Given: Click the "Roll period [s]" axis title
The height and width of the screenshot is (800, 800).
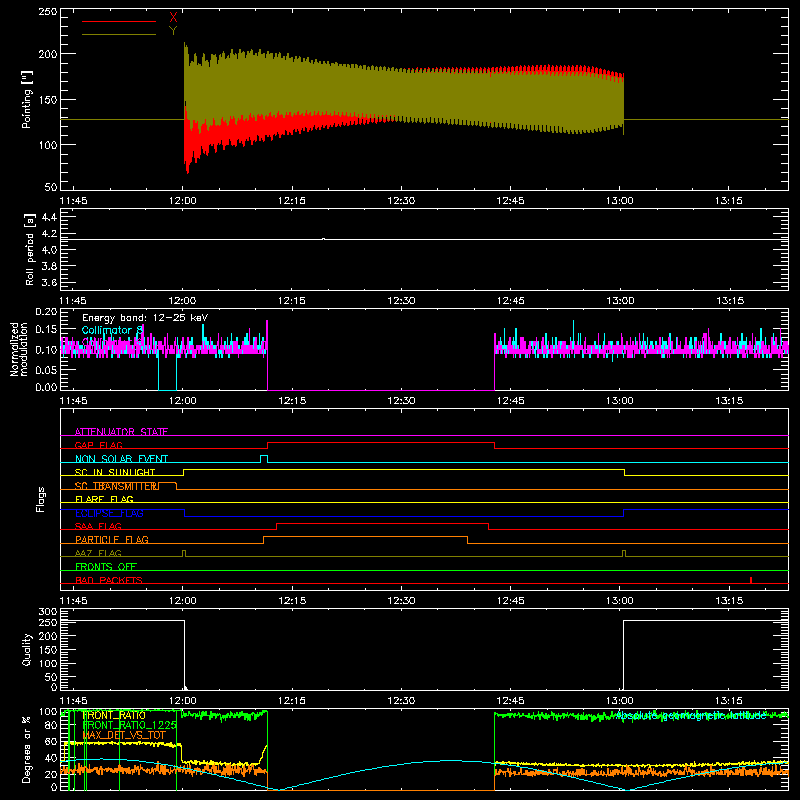Looking at the screenshot, I should coord(30,249).
